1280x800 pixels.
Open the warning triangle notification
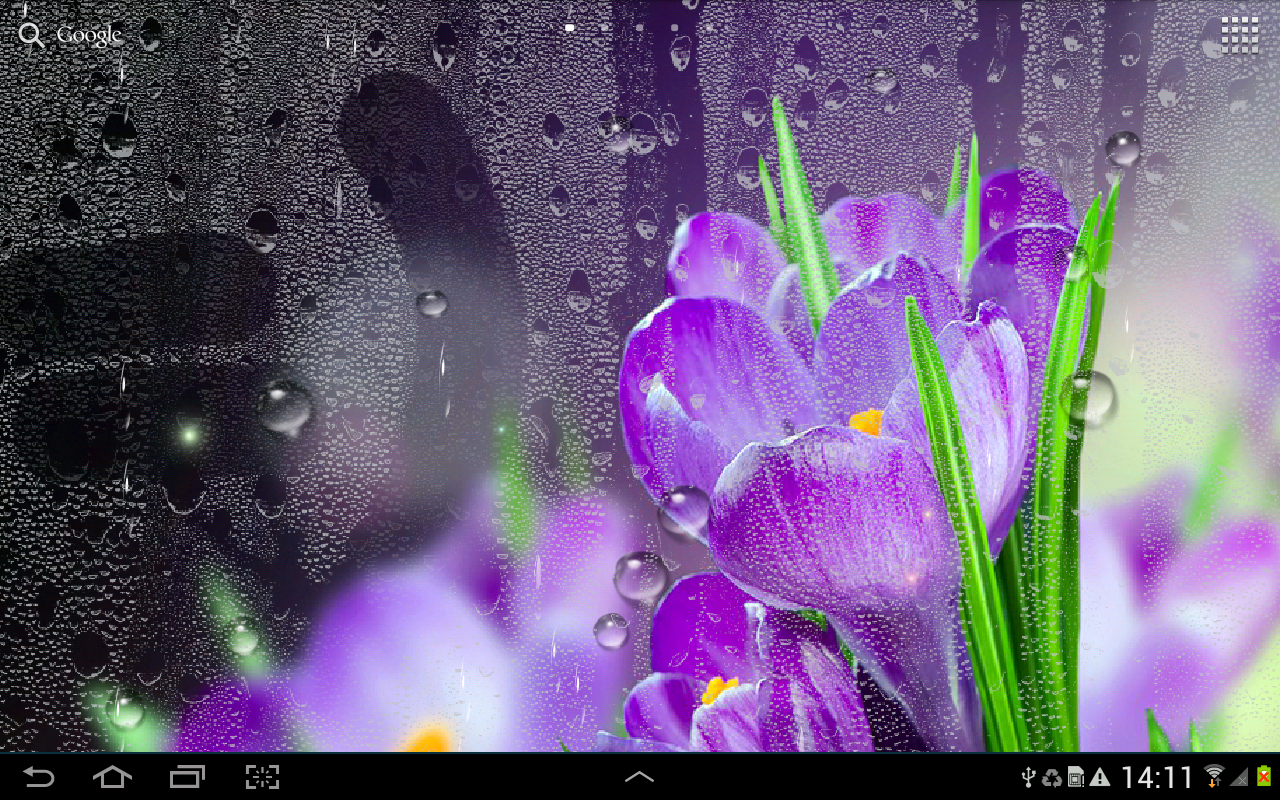pyautogui.click(x=1100, y=777)
